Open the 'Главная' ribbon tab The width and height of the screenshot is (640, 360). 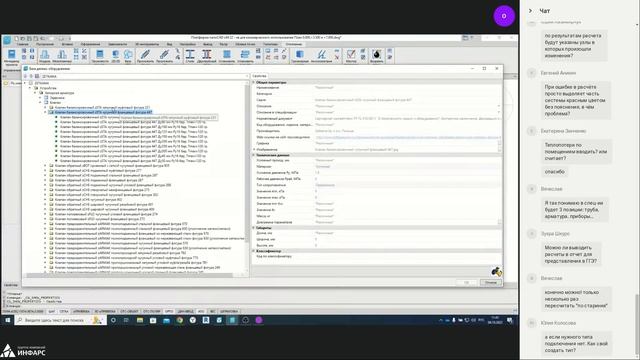22,44
